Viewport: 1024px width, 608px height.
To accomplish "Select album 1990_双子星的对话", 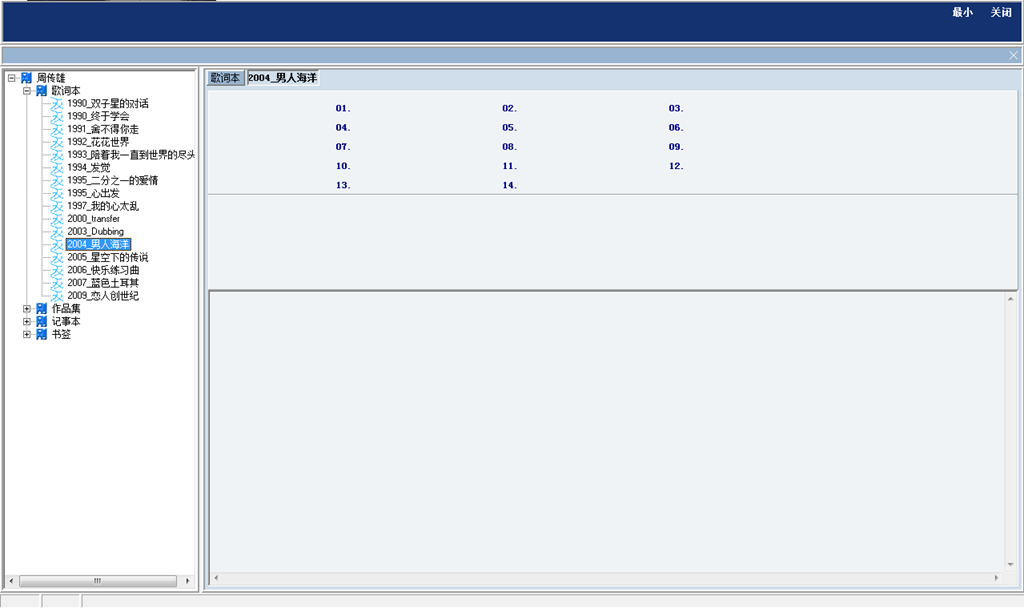I will click(108, 103).
